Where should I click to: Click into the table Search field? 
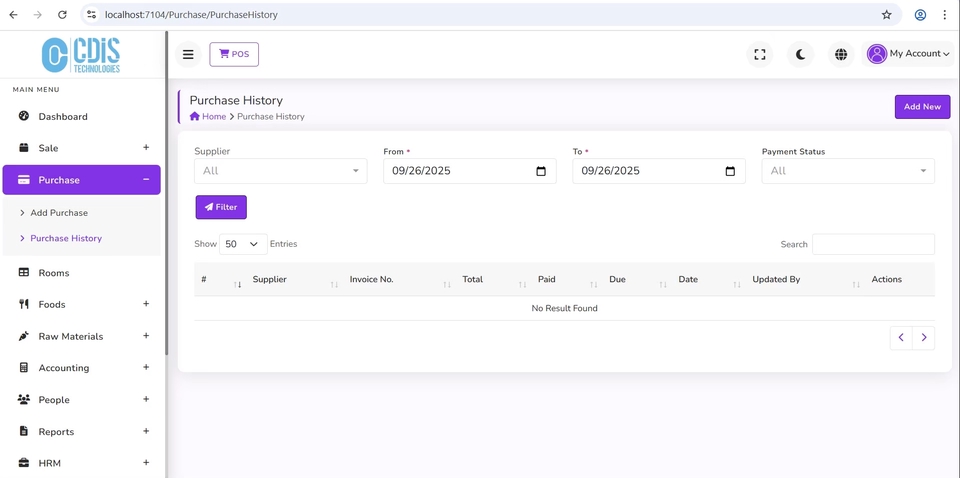(x=872, y=244)
